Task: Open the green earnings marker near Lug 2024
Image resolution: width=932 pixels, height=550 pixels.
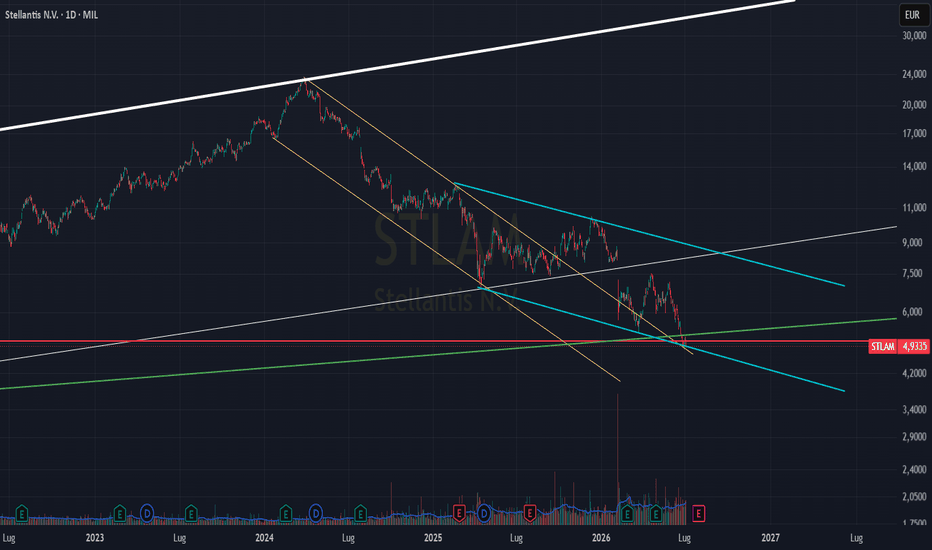Action: click(360, 513)
